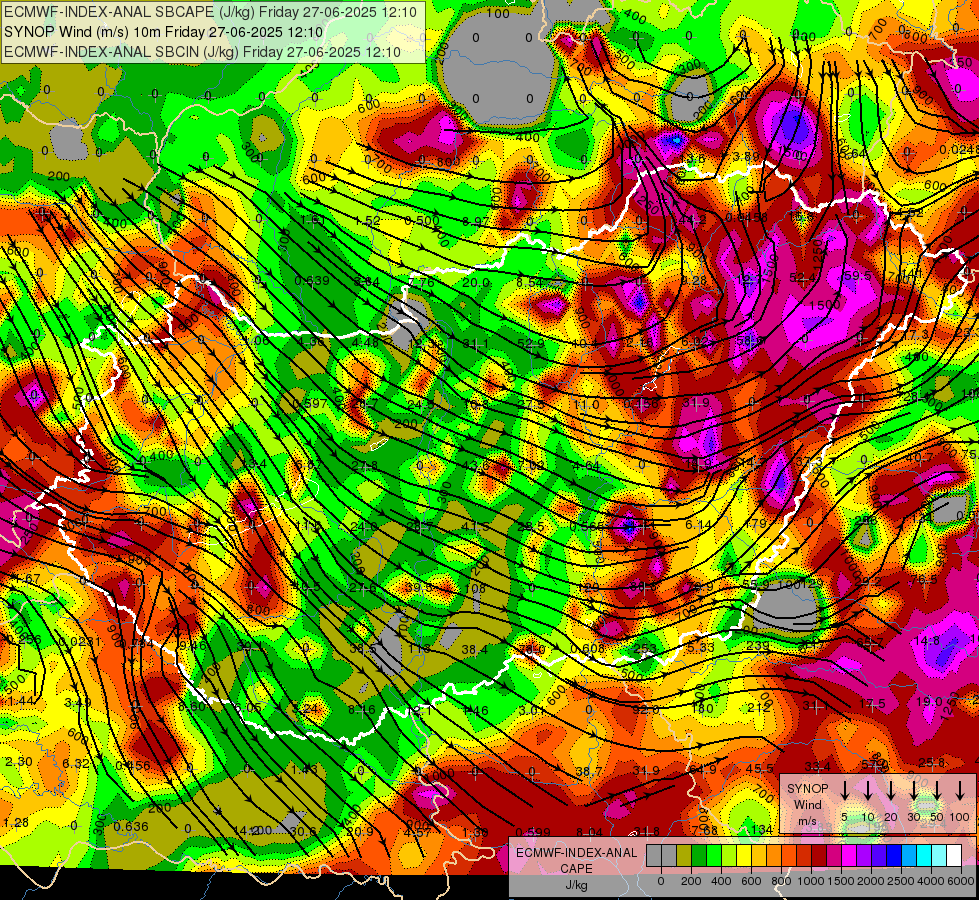Click the 6000 tick label on color scale
The width and height of the screenshot is (979, 900).
960,881
